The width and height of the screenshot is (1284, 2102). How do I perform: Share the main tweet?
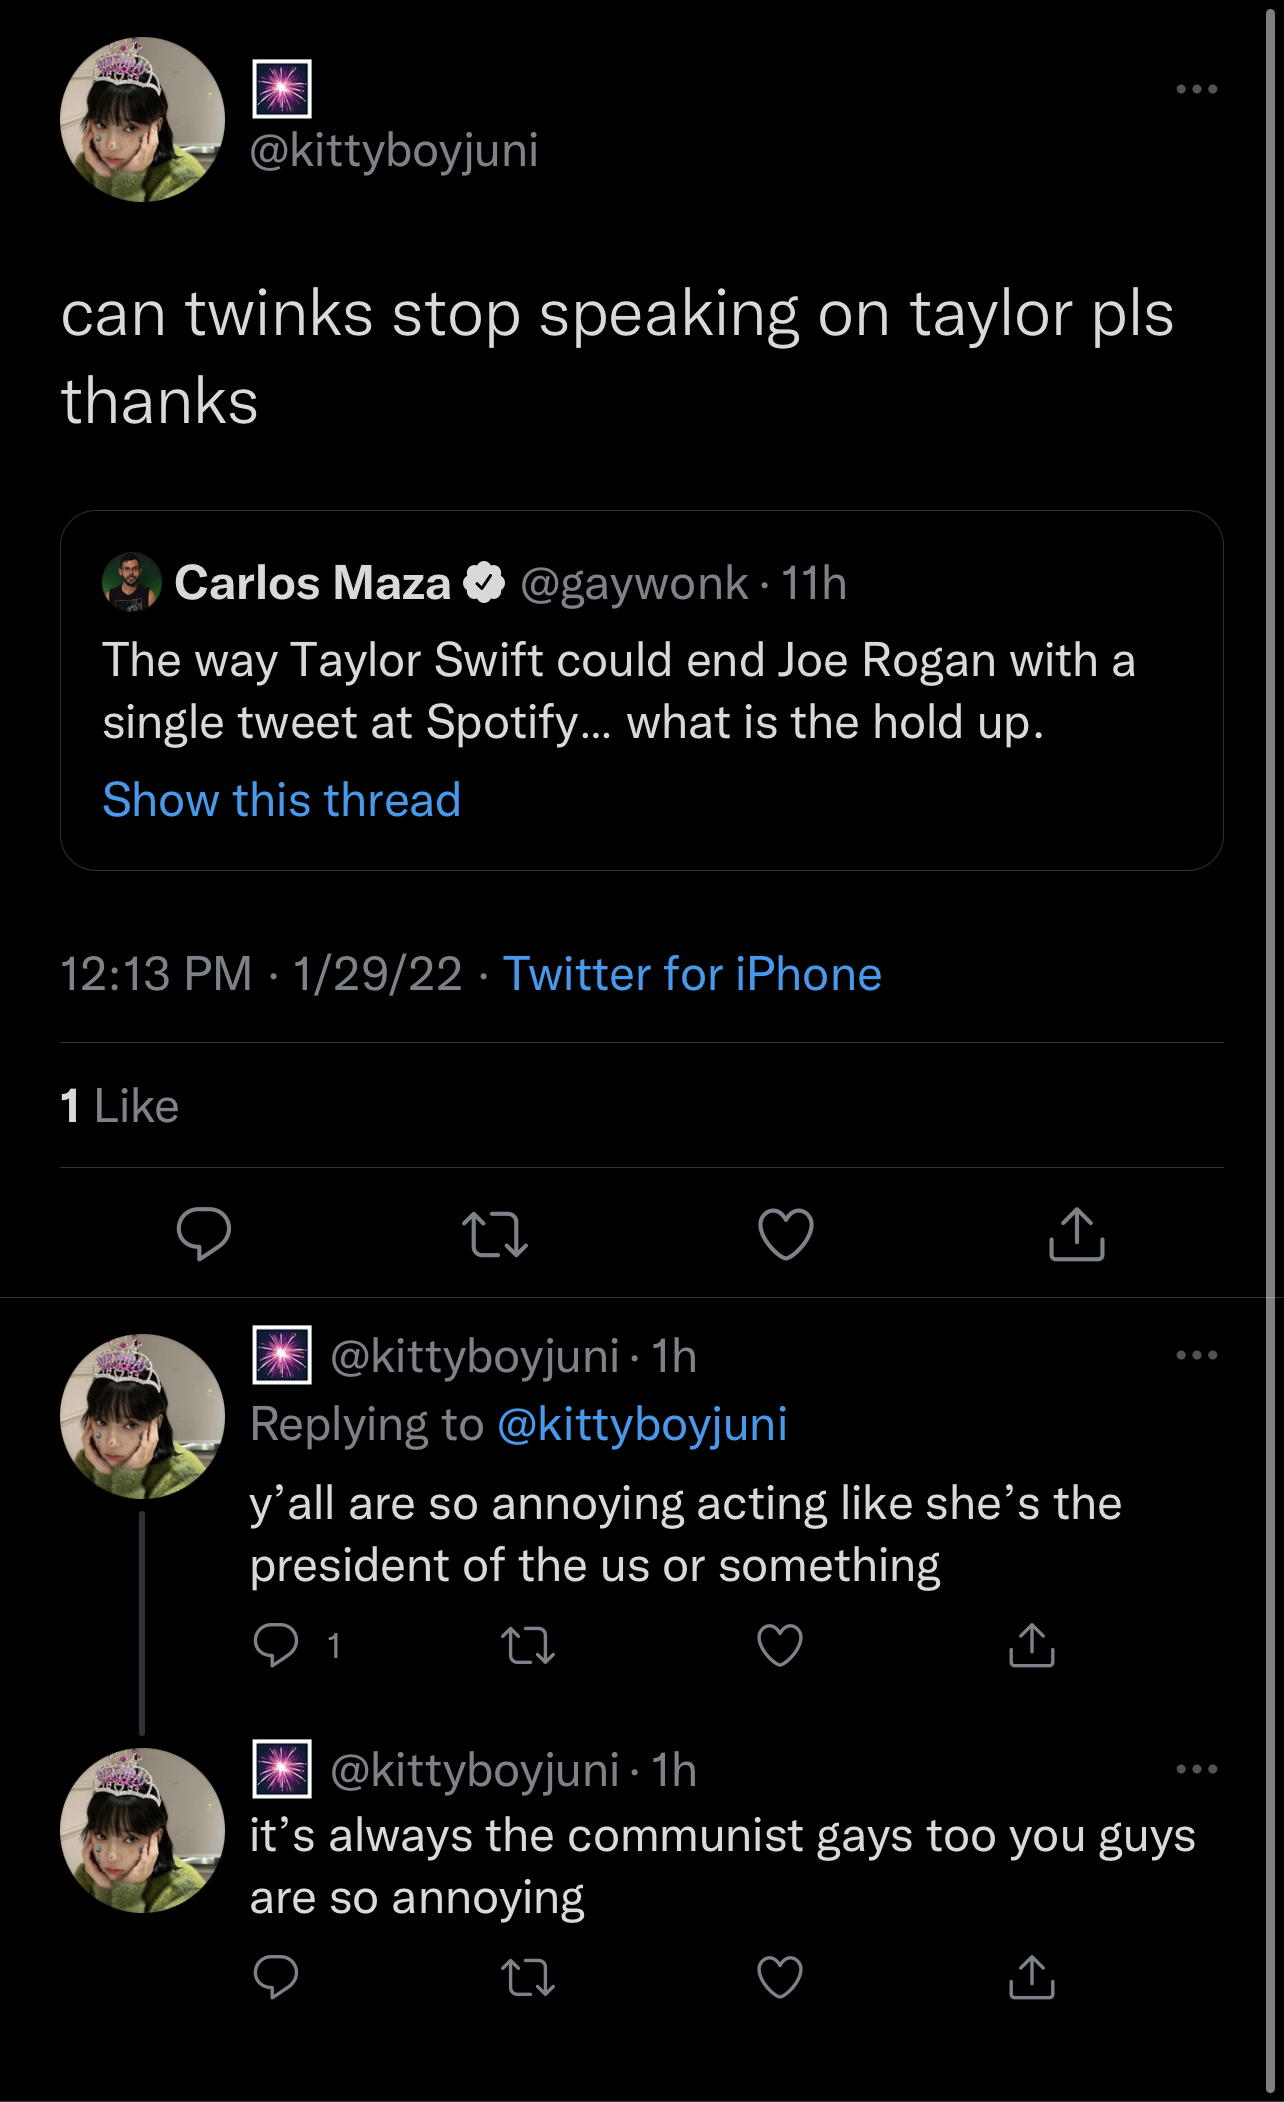pos(1077,1234)
